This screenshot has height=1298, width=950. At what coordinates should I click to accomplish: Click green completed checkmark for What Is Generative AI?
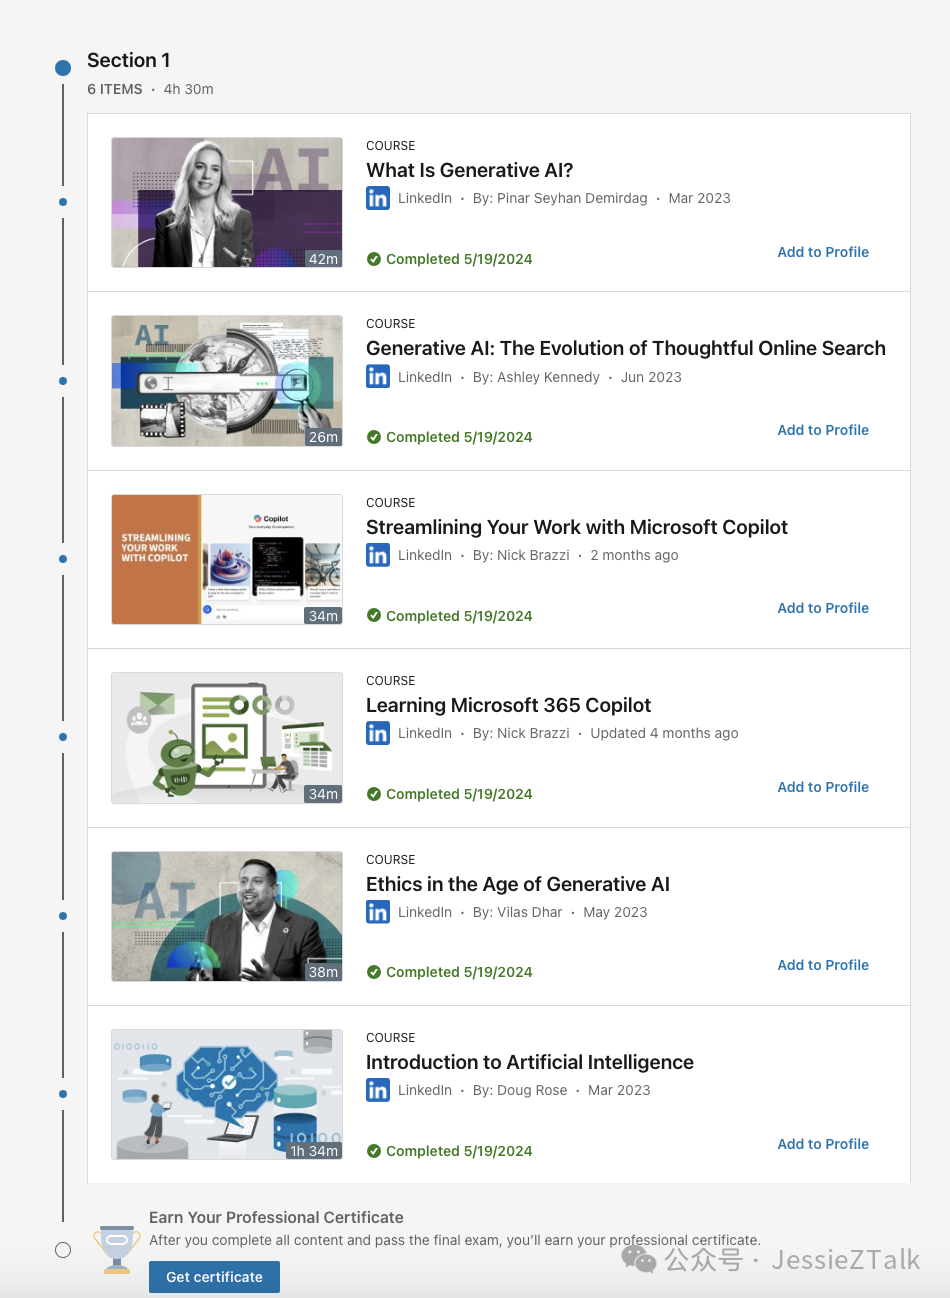click(x=374, y=259)
